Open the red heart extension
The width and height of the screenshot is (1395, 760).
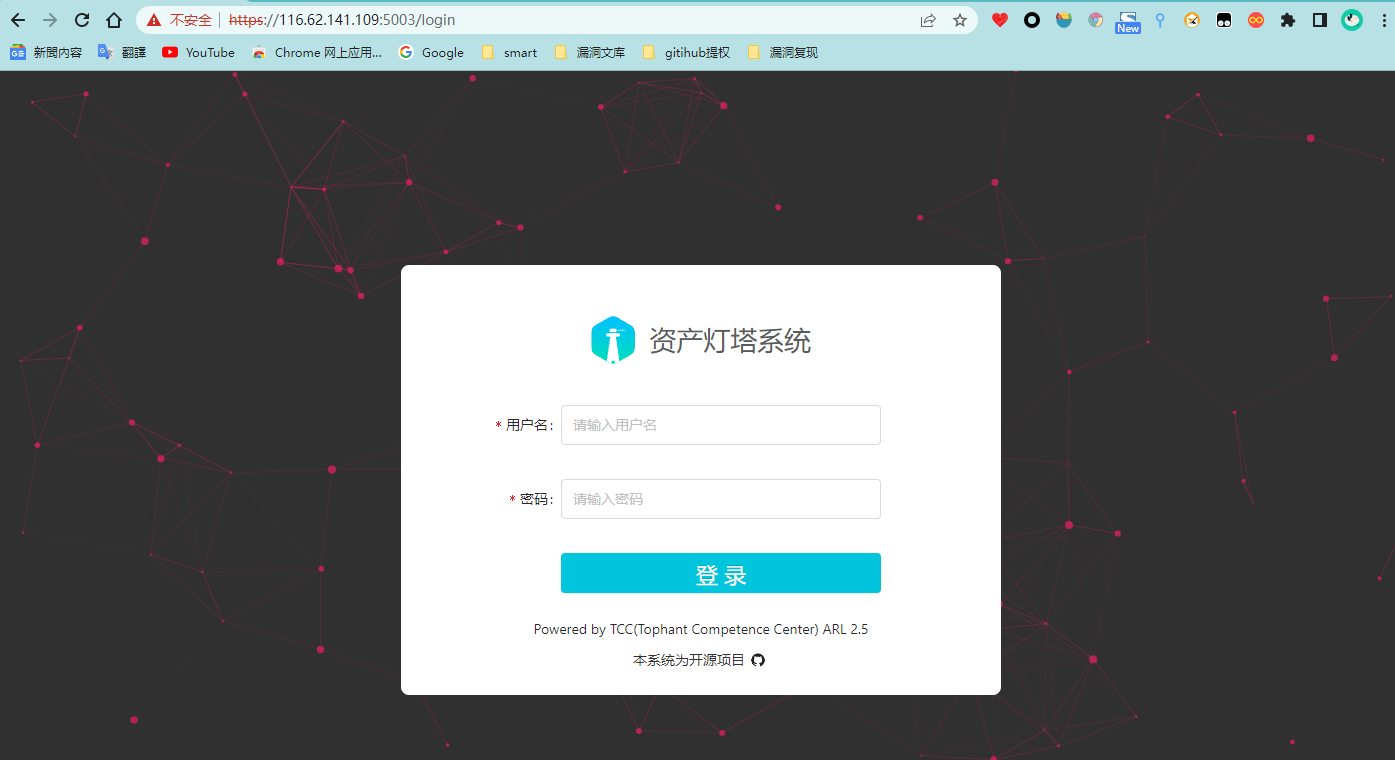pyautogui.click(x=1000, y=20)
